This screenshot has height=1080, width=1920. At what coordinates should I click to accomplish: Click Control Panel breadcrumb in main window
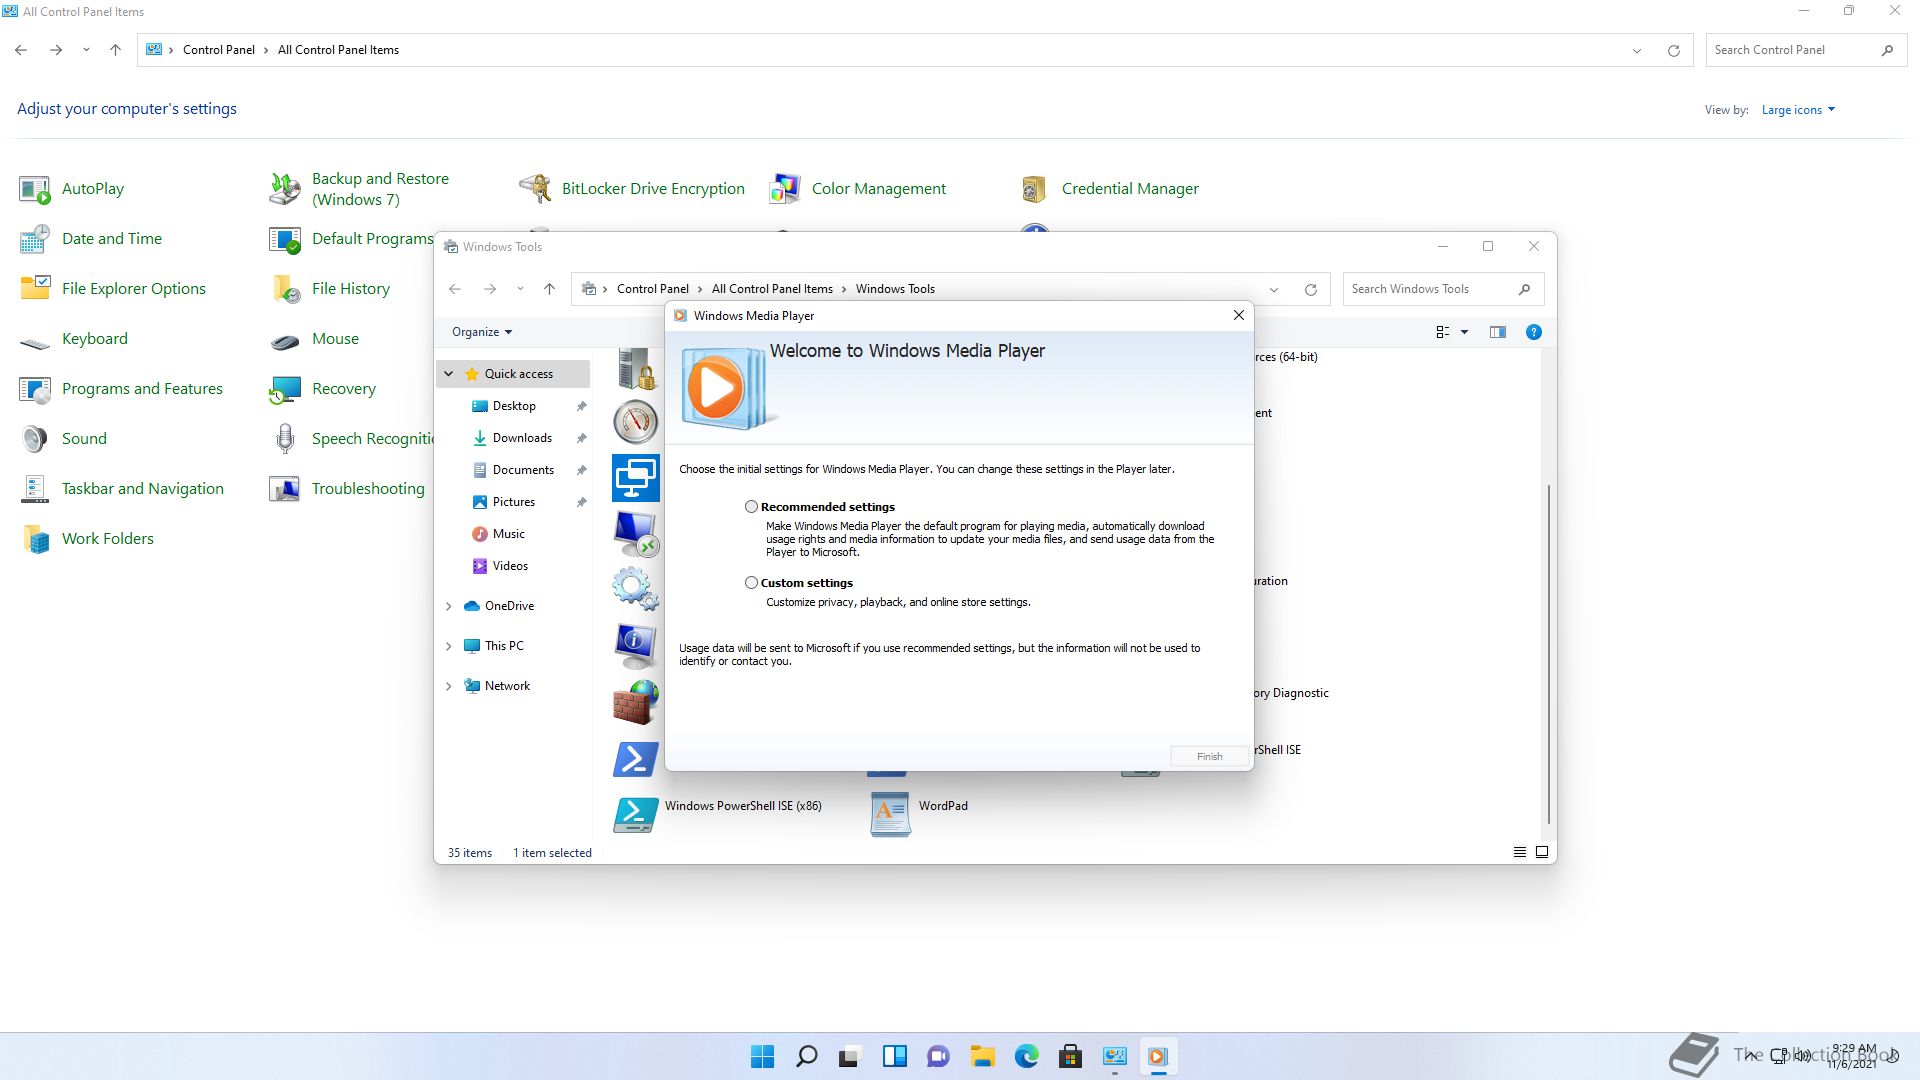point(219,50)
